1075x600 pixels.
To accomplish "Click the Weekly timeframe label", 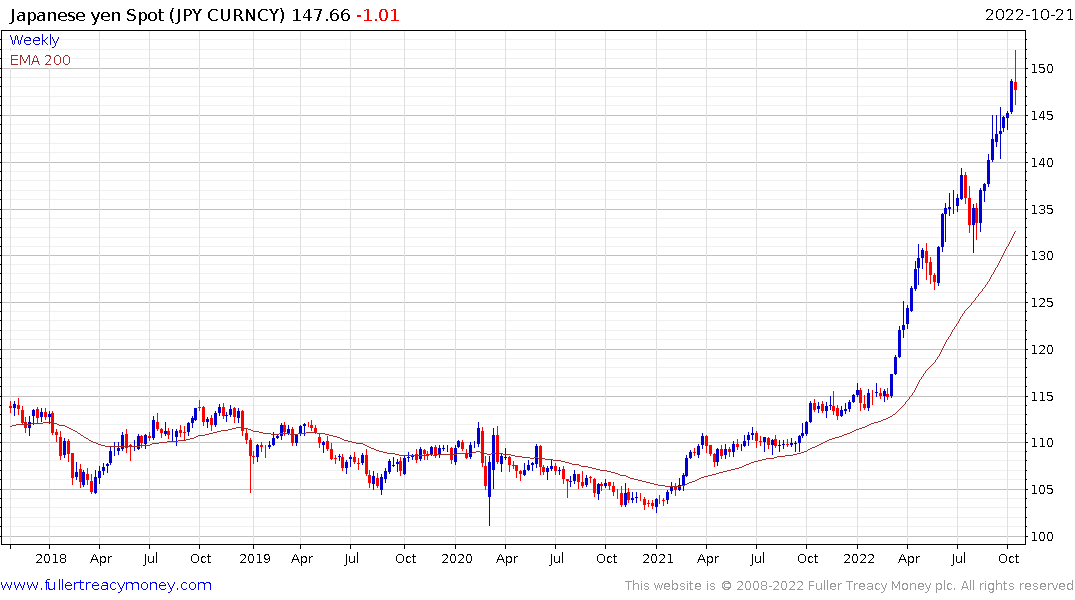I will pos(34,40).
